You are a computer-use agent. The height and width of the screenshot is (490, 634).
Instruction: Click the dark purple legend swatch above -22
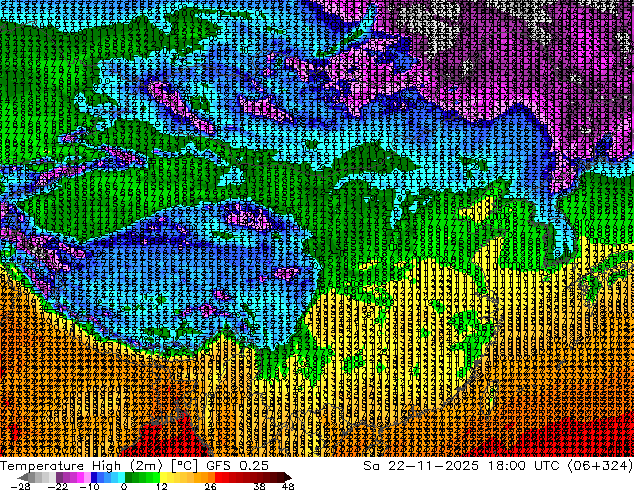click(x=59, y=477)
